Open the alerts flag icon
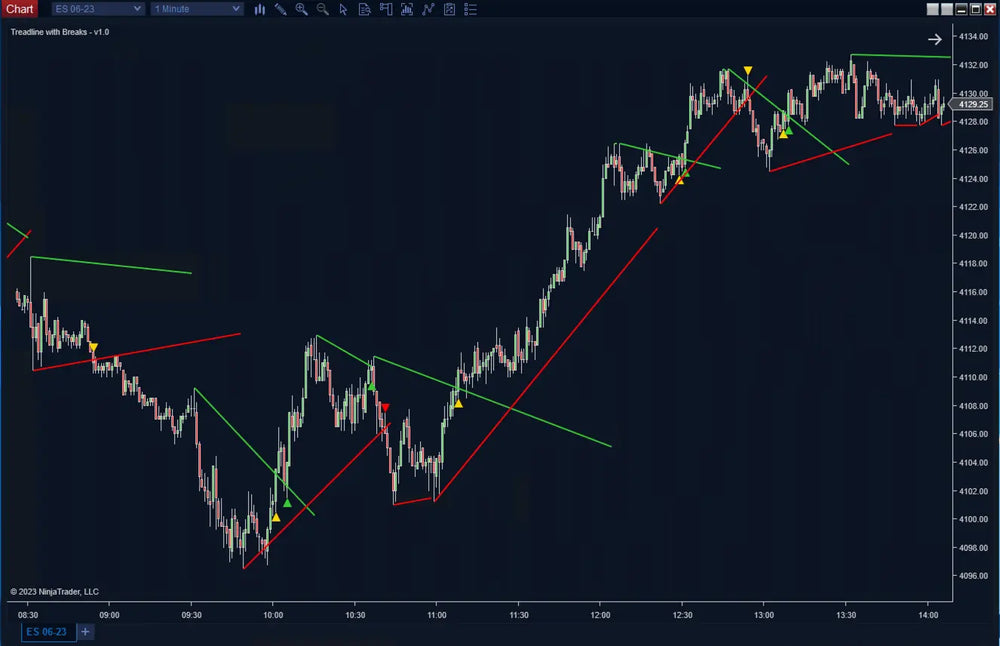 386,9
